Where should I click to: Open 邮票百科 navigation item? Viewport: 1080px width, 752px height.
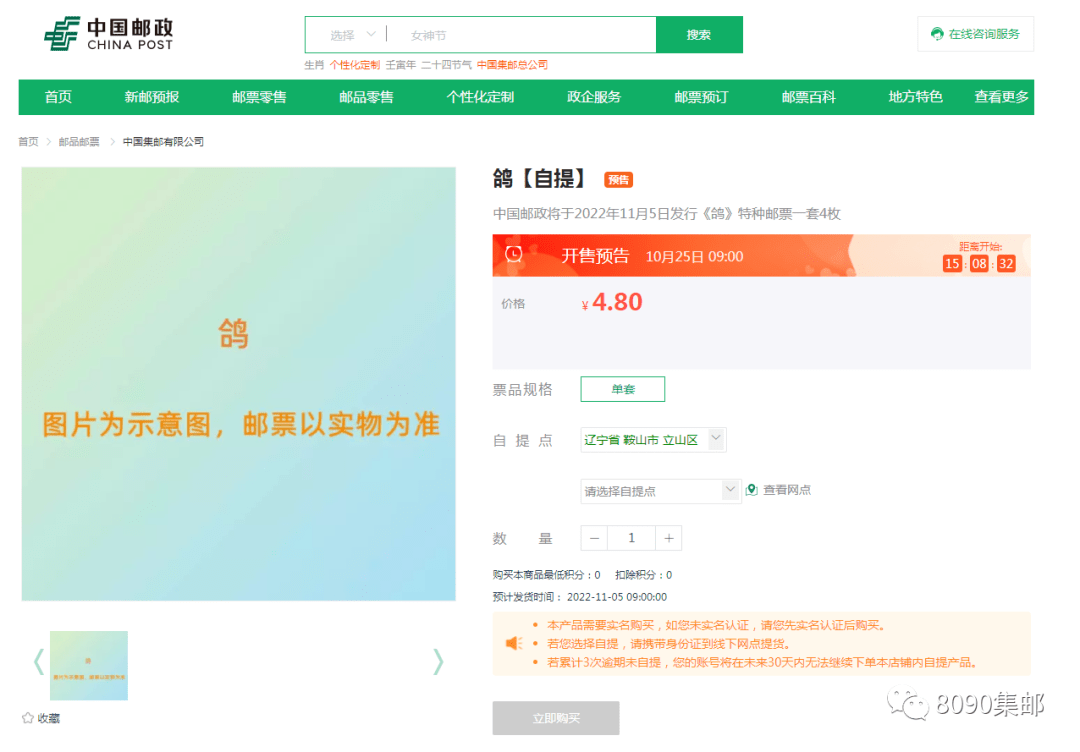pos(809,97)
